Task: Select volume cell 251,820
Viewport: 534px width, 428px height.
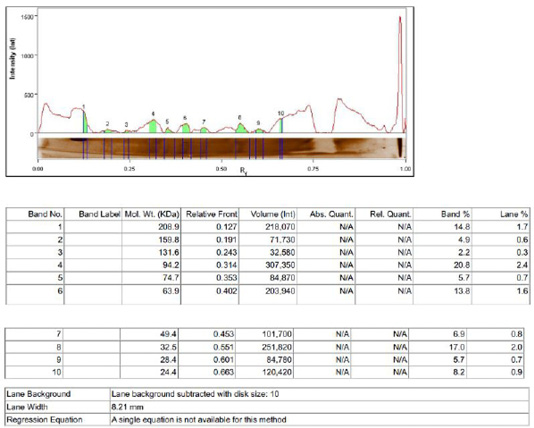Action: [277, 347]
